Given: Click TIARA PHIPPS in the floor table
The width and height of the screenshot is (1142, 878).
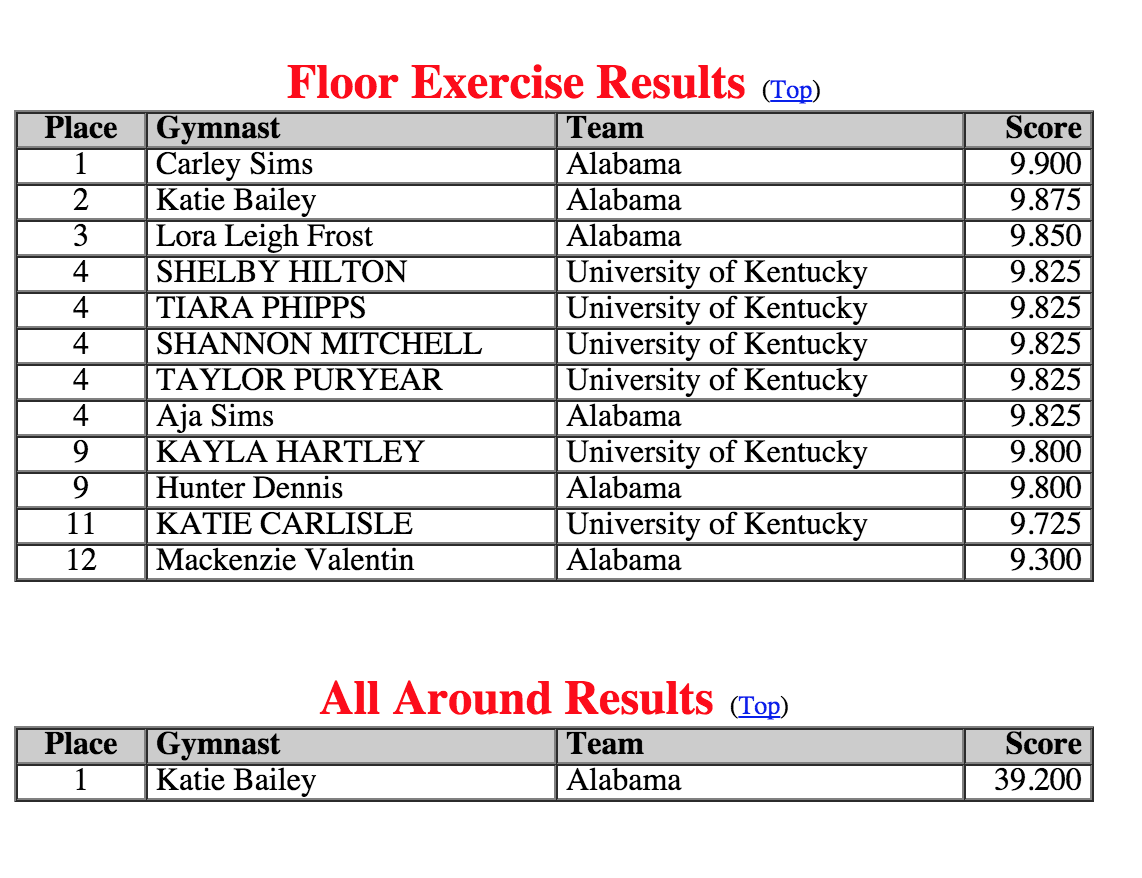Looking at the screenshot, I should [x=261, y=309].
